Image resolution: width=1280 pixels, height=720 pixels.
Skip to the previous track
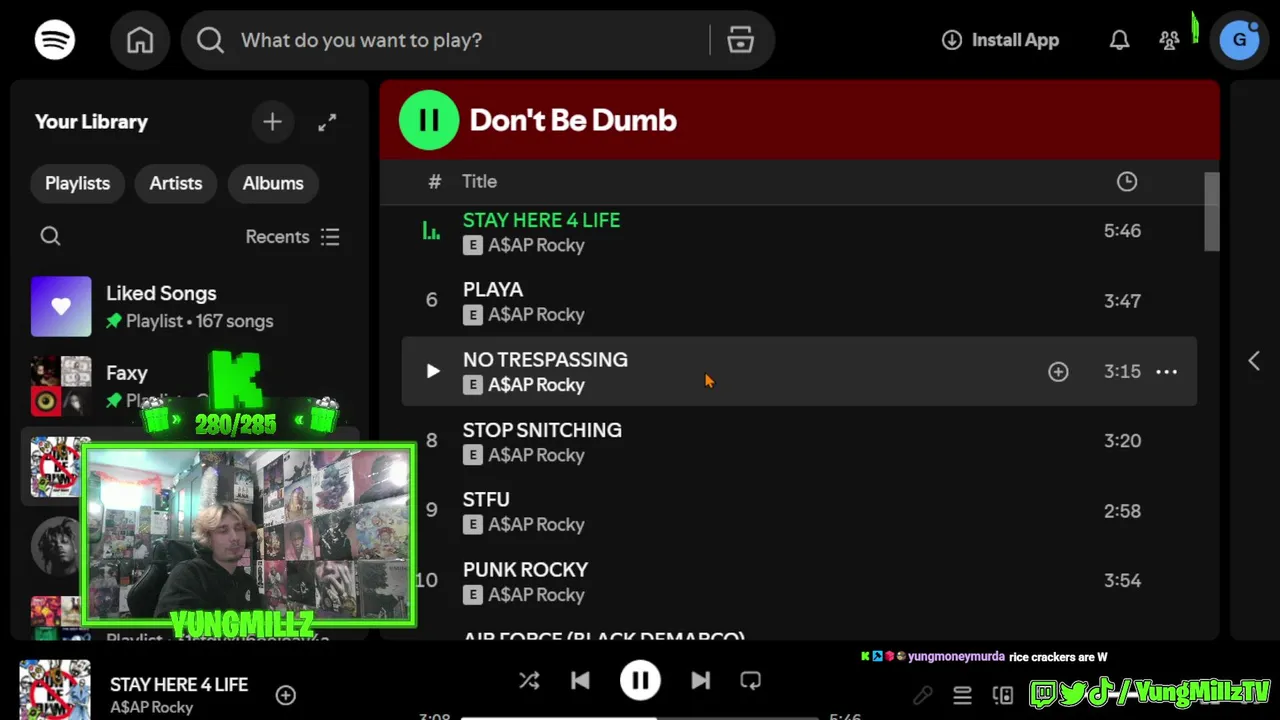pyautogui.click(x=580, y=681)
